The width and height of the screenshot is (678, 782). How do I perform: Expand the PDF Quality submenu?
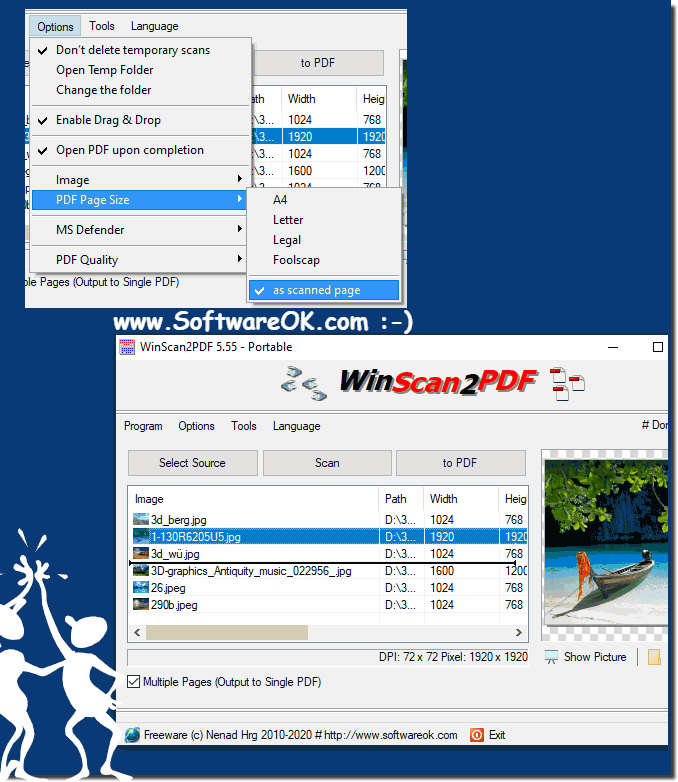(x=139, y=259)
